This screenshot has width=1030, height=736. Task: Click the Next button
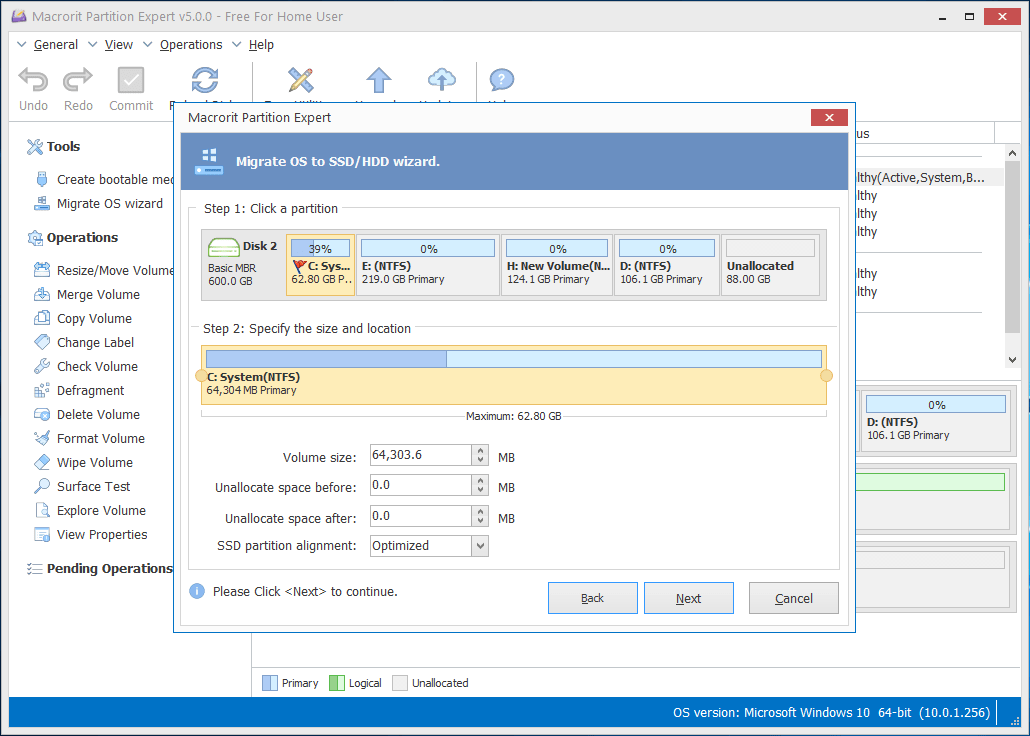[x=688, y=598]
